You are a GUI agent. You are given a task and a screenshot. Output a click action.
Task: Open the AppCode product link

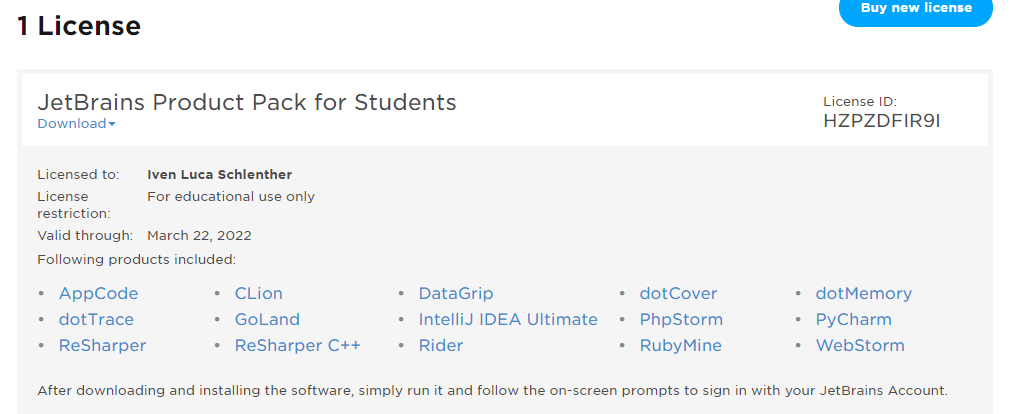click(x=98, y=294)
